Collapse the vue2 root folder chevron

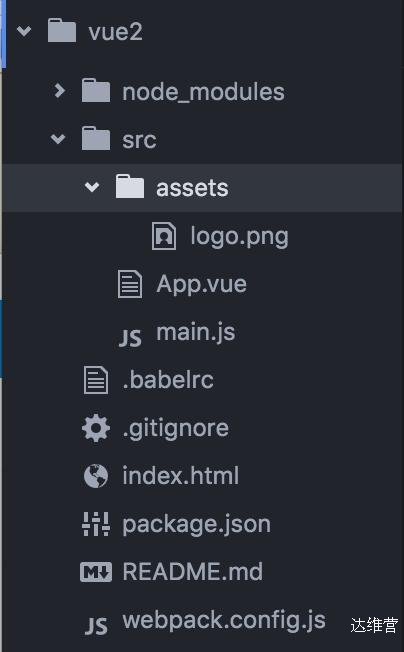point(24,31)
